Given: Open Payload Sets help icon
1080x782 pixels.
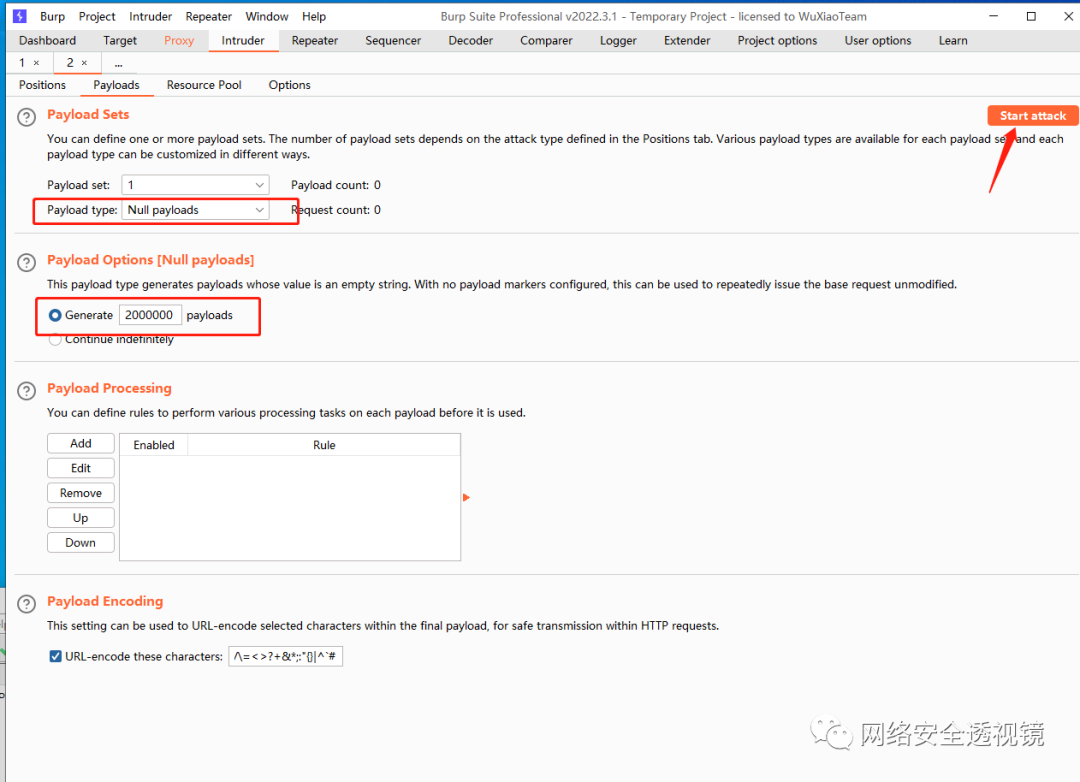Looking at the screenshot, I should tap(26, 117).
